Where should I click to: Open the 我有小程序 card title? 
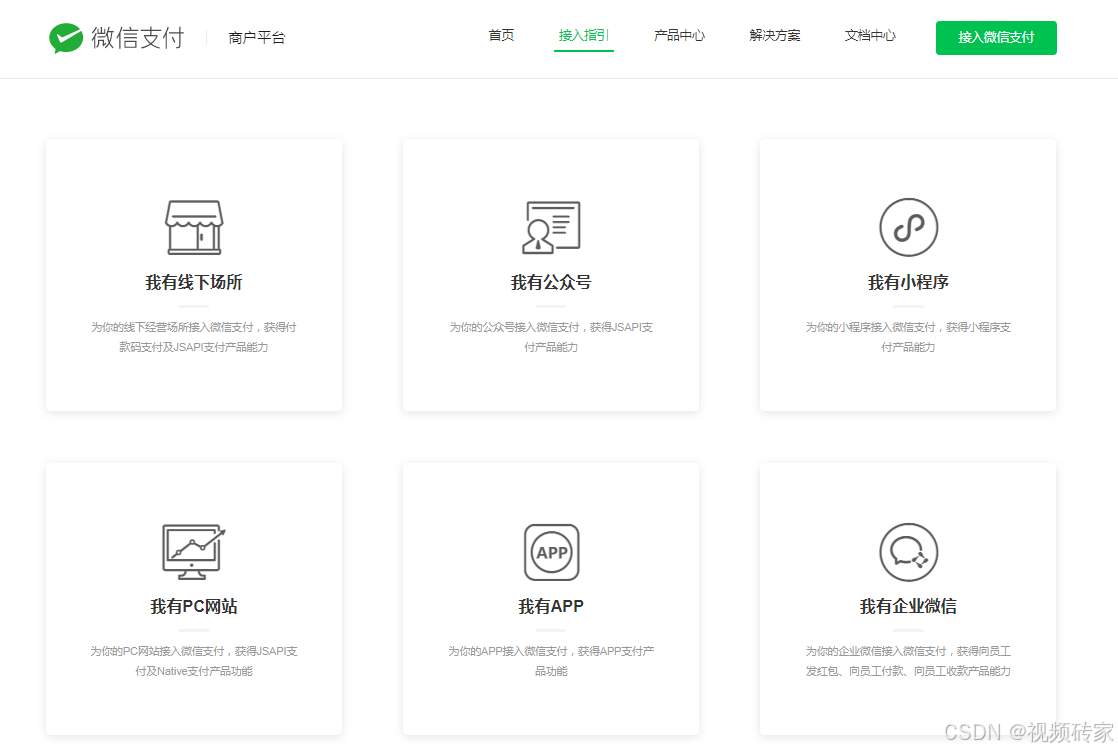click(908, 282)
